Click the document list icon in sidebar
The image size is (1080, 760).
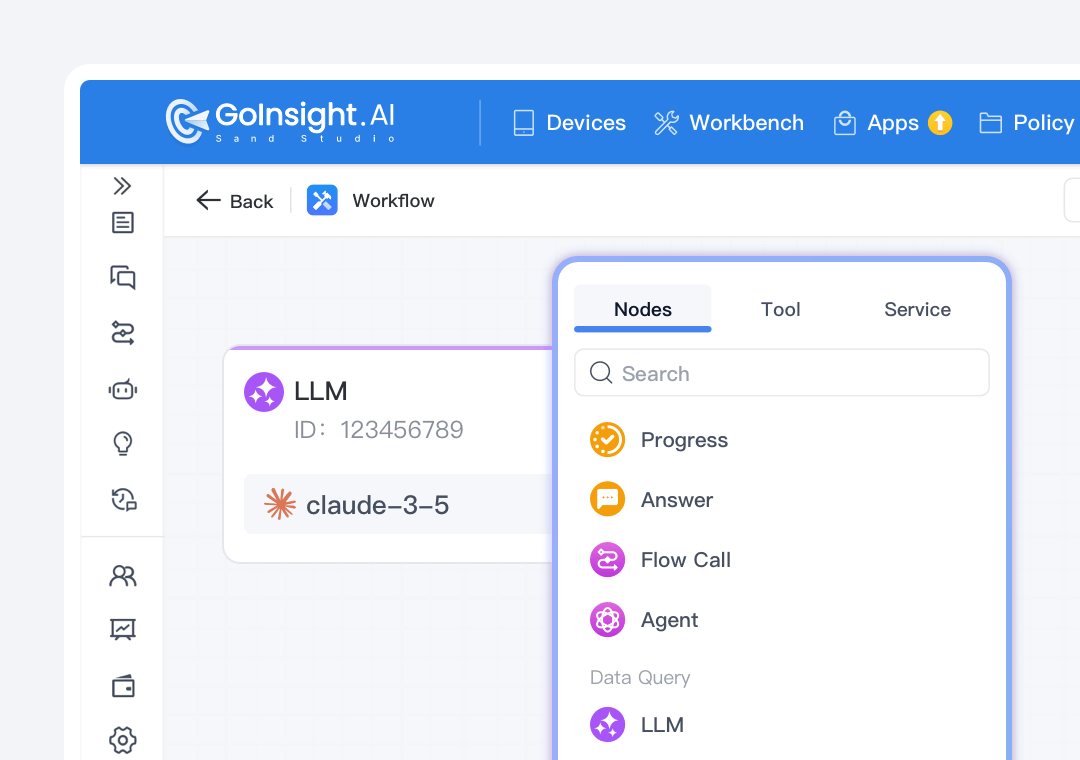pyautogui.click(x=122, y=223)
